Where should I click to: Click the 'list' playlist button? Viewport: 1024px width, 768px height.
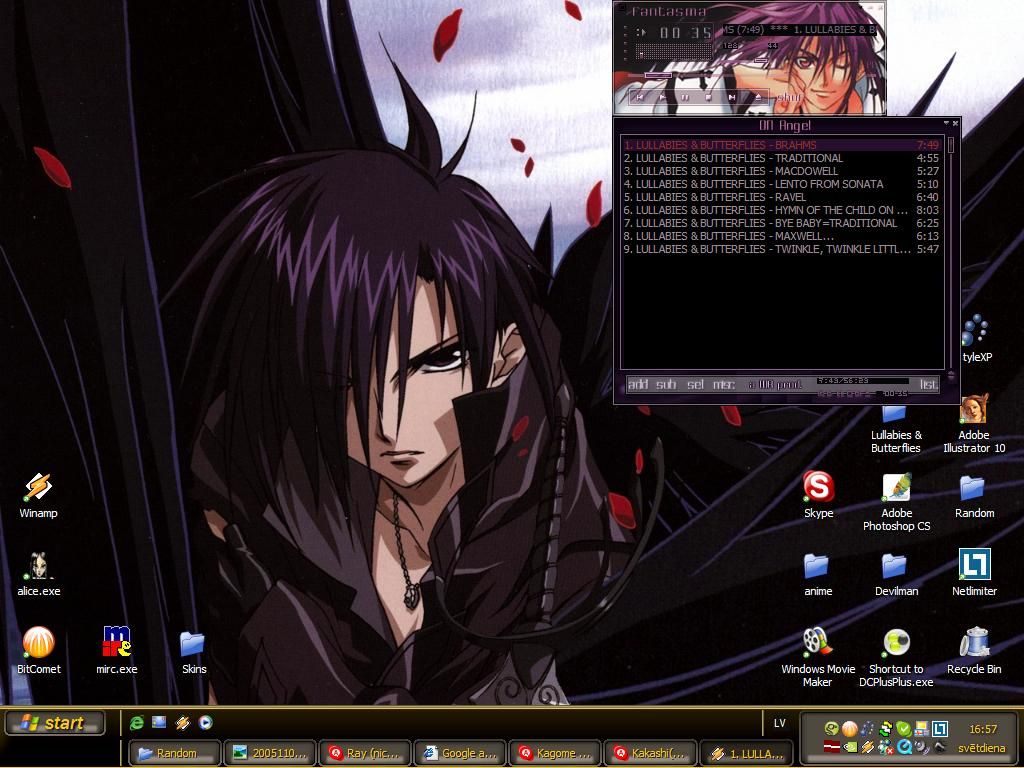[x=929, y=384]
